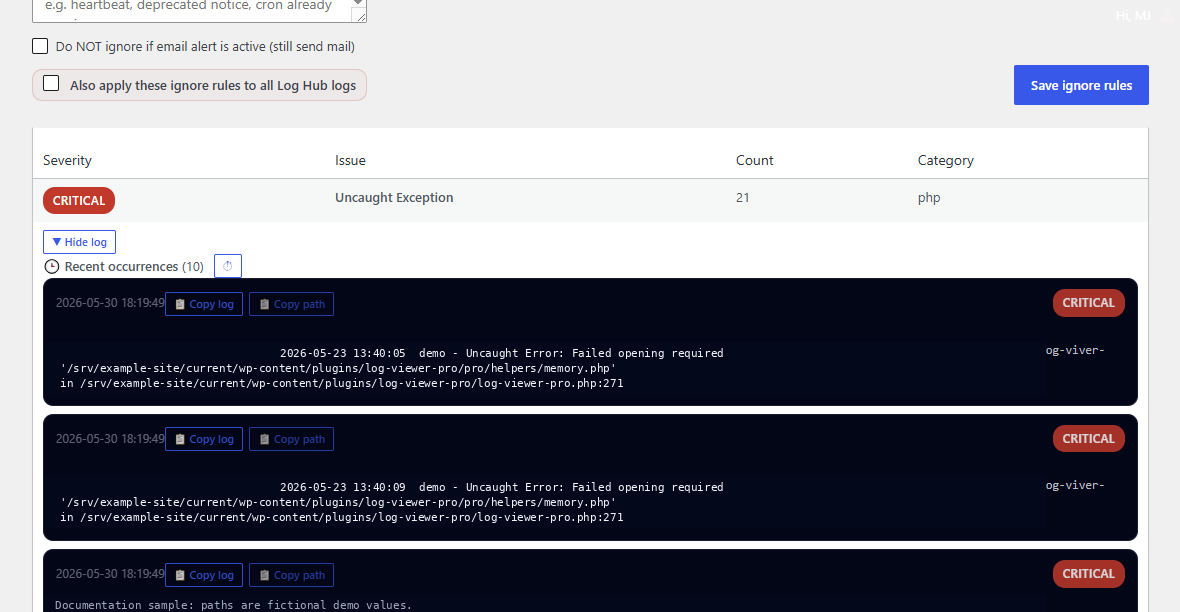Select the 'Uncaught Exception' issue text
This screenshot has height=612, width=1180.
point(394,197)
